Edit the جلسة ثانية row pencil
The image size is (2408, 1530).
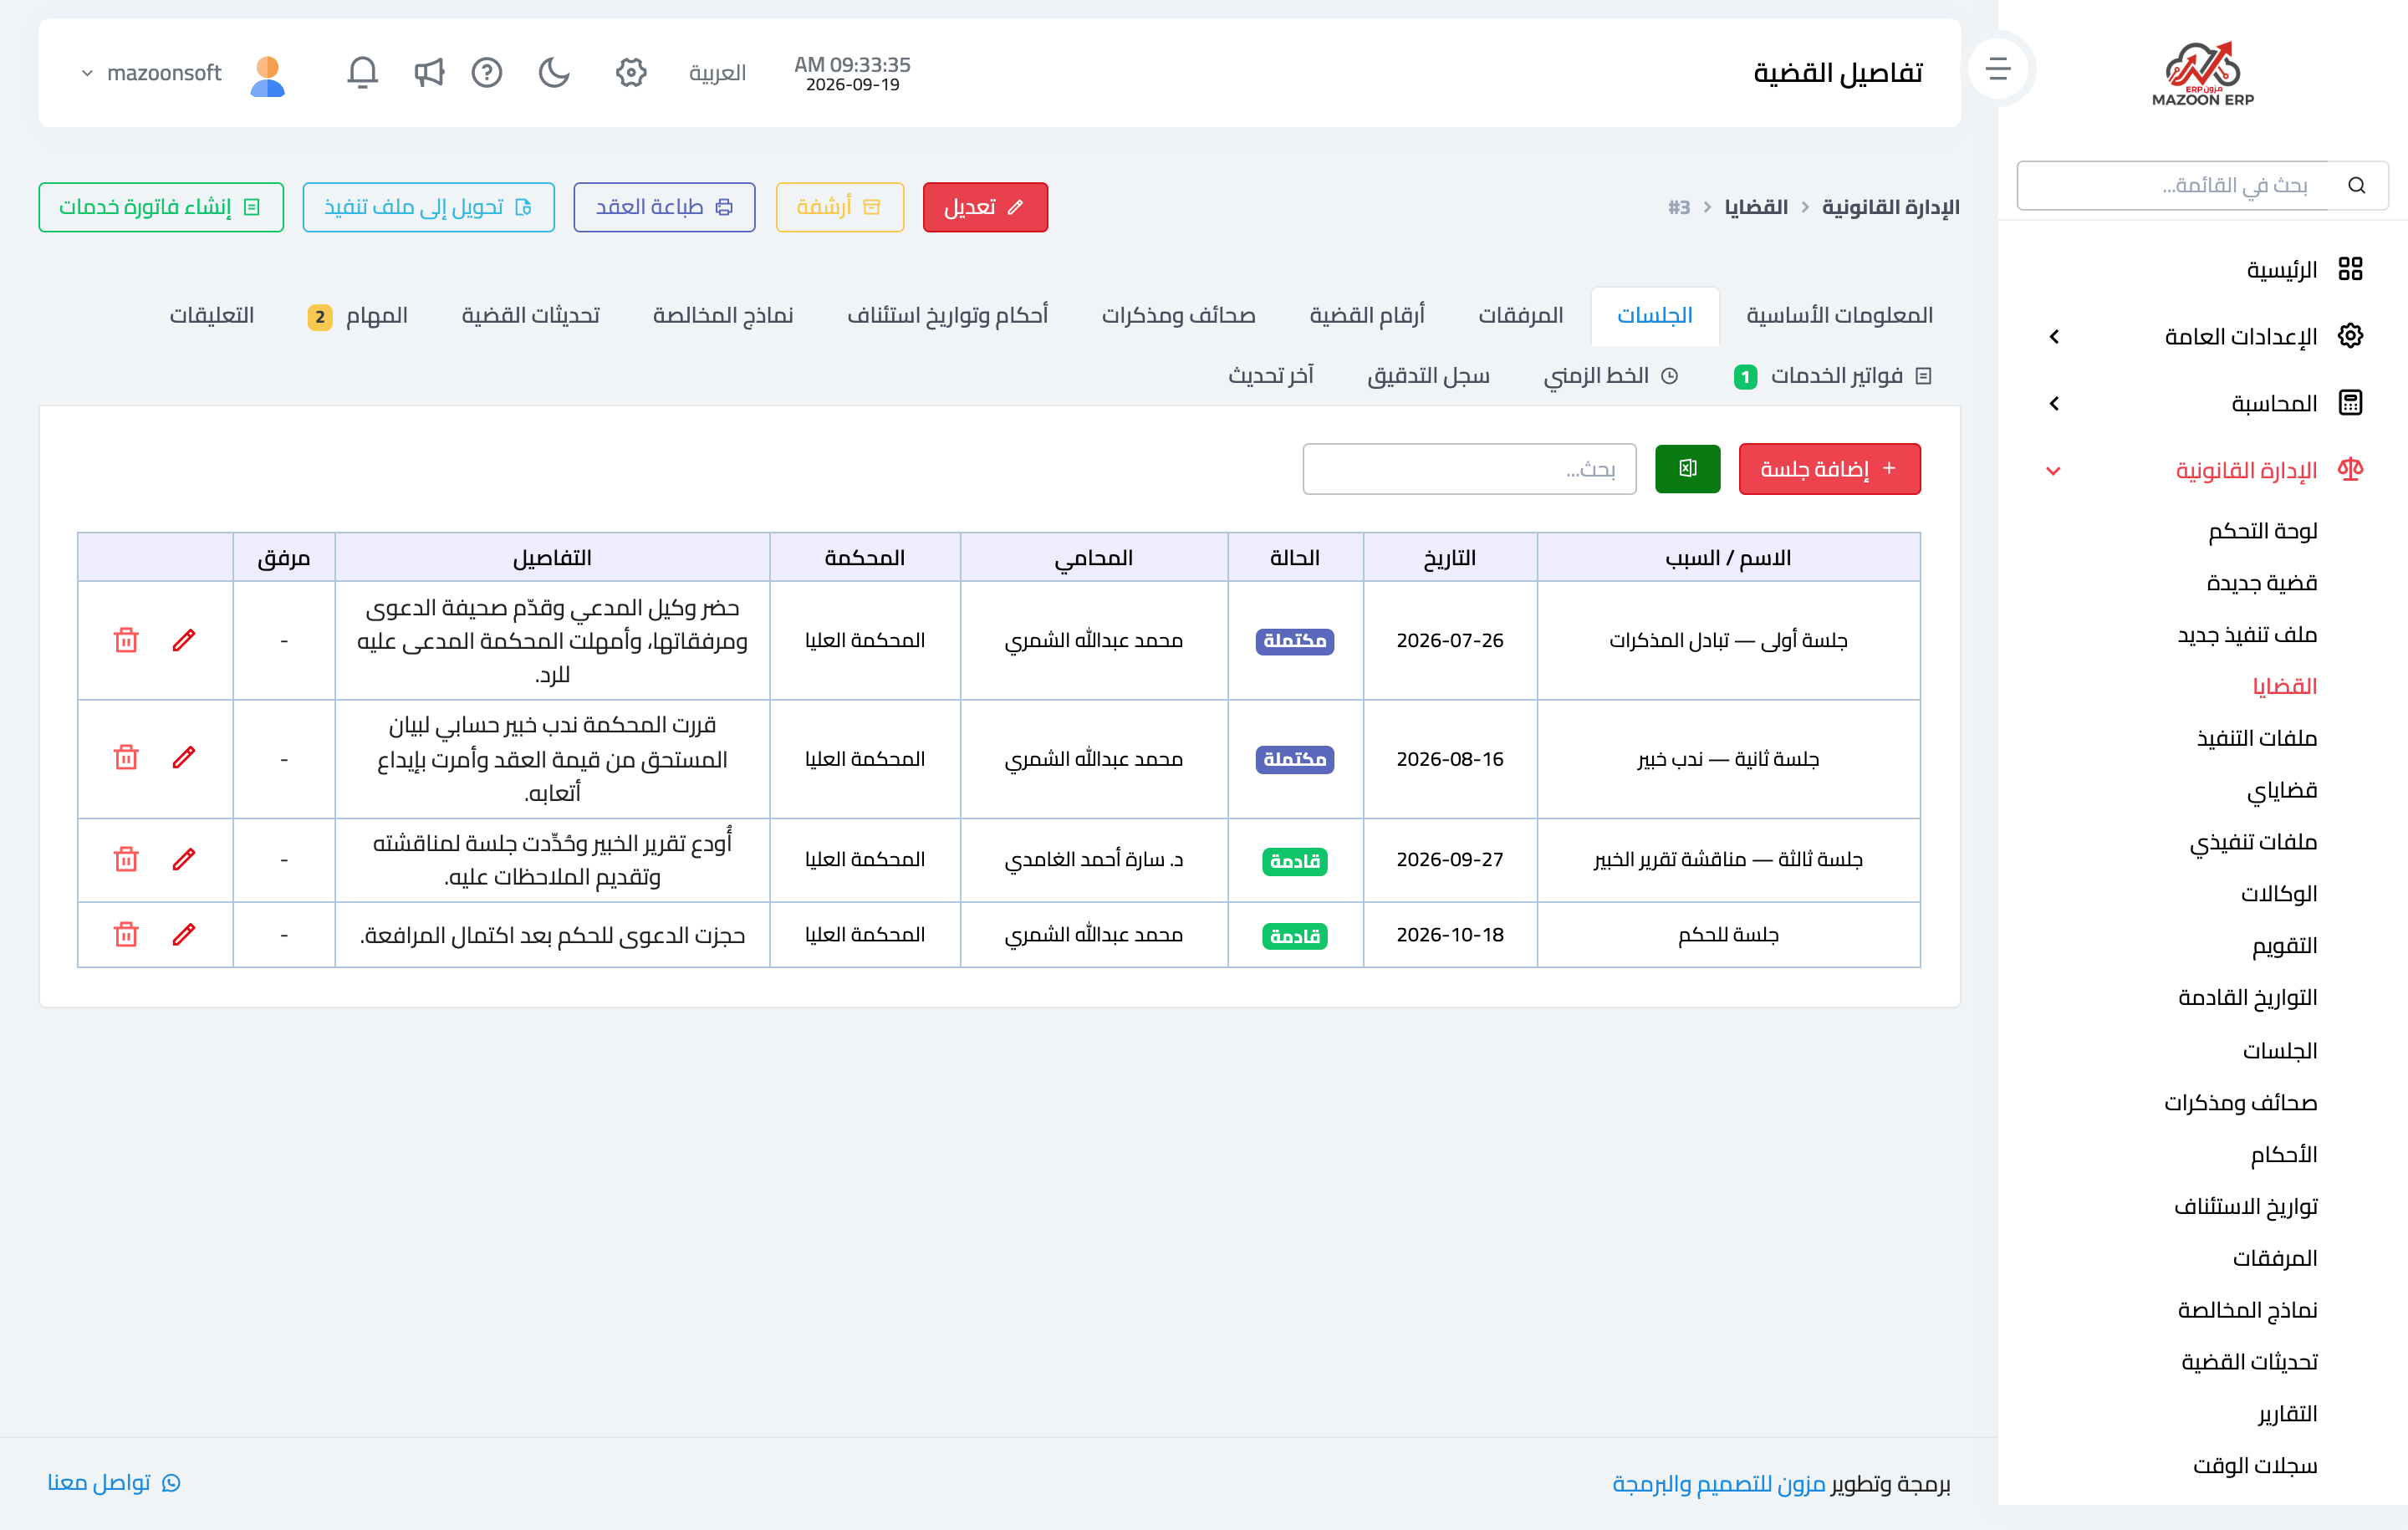(x=184, y=758)
